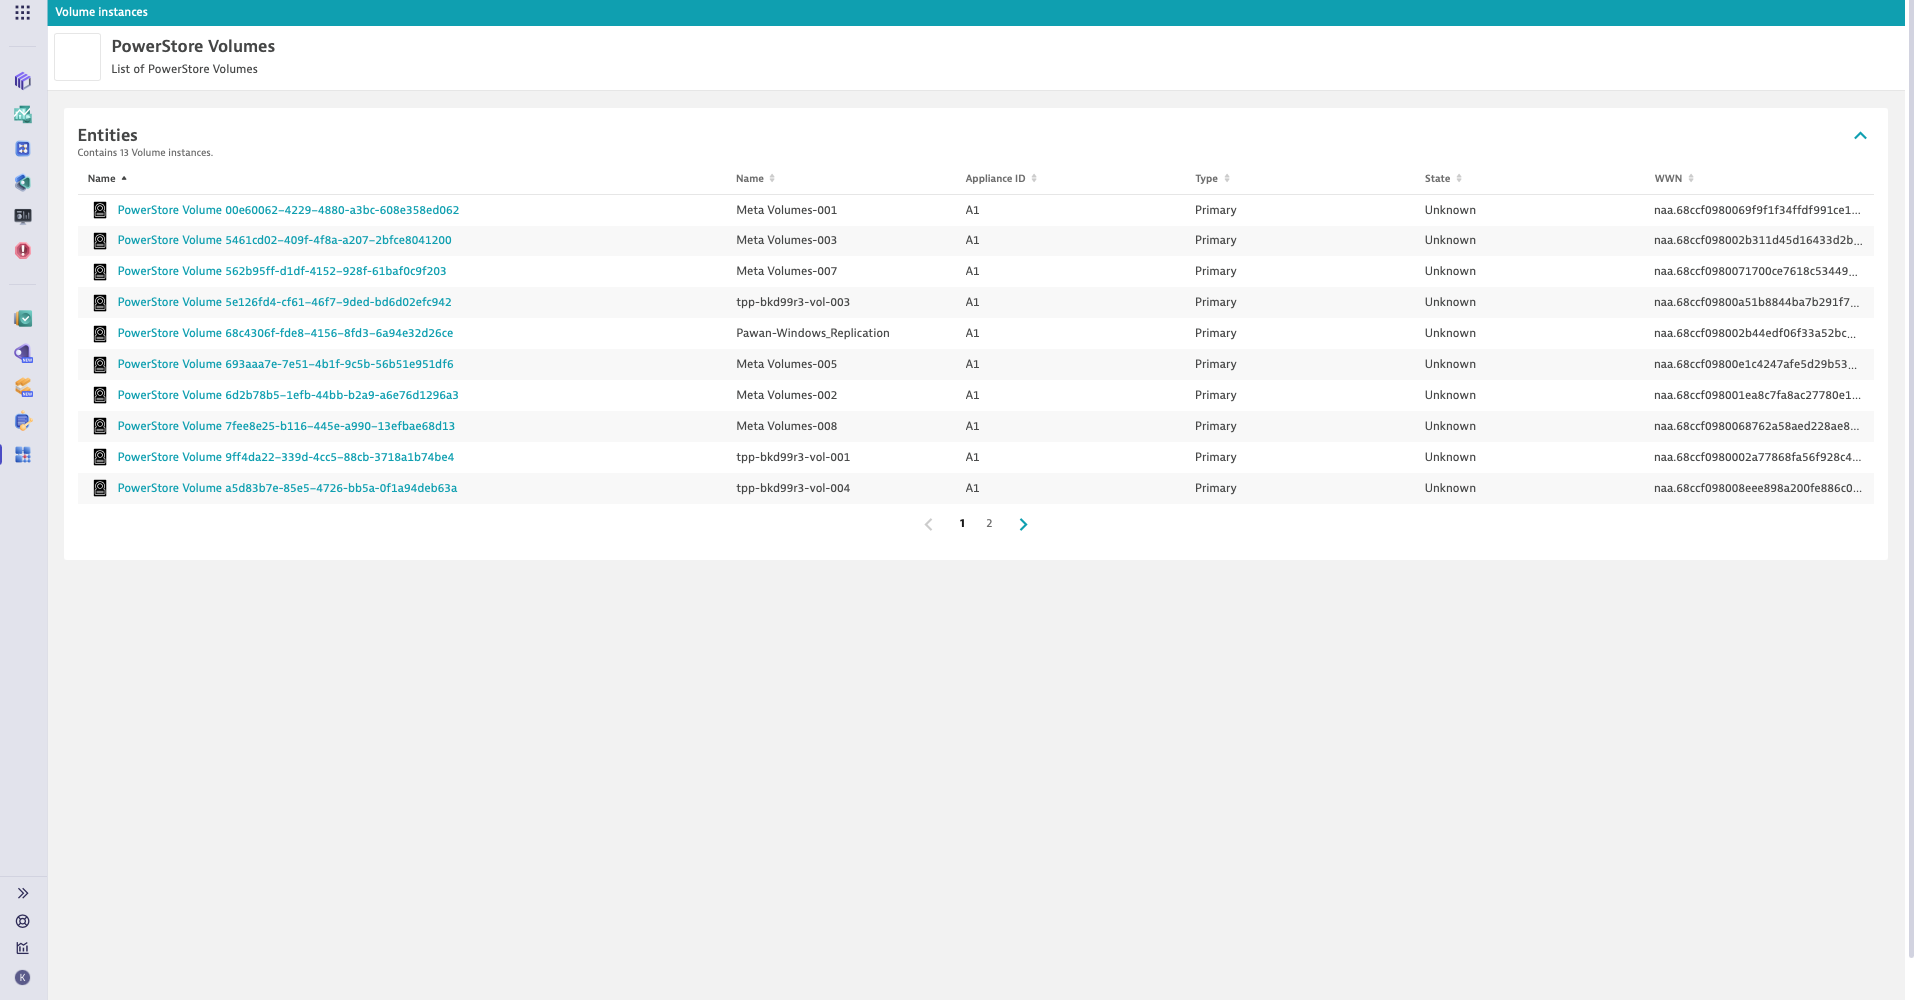This screenshot has height=1000, width=1916.
Task: Open the K user avatar menu
Action: (x=22, y=978)
